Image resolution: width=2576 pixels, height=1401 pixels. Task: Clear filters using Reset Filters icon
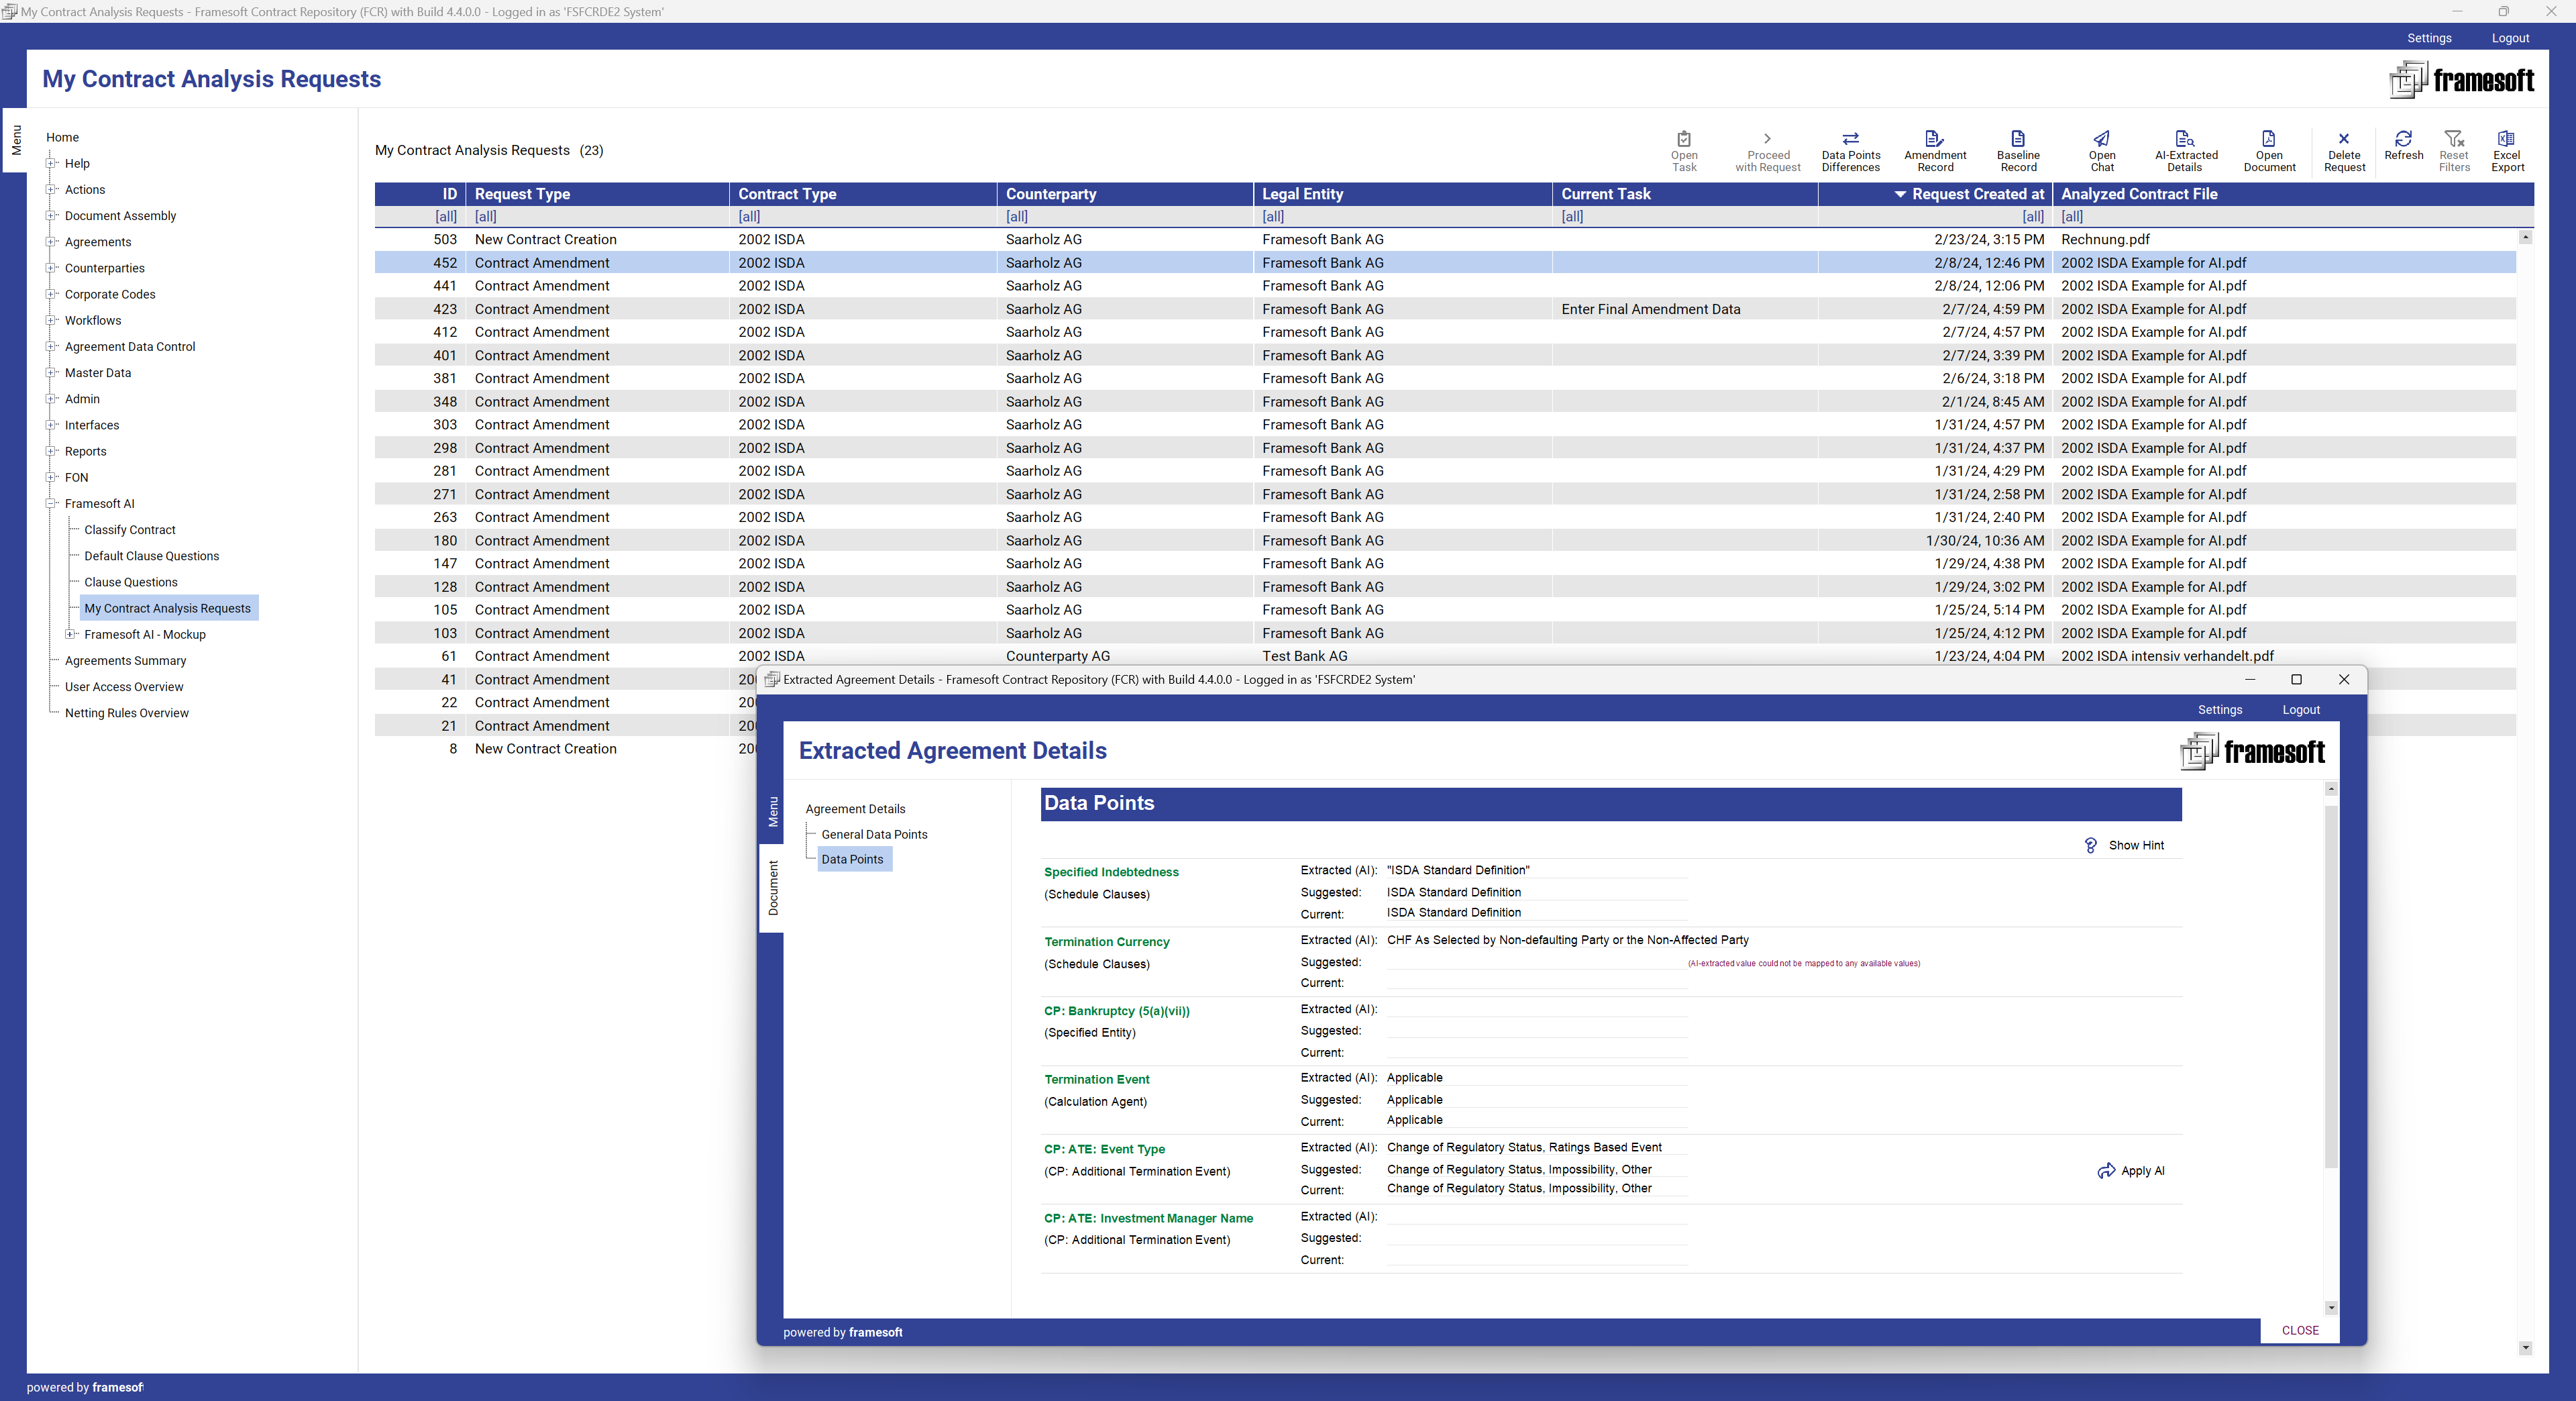coord(2455,150)
